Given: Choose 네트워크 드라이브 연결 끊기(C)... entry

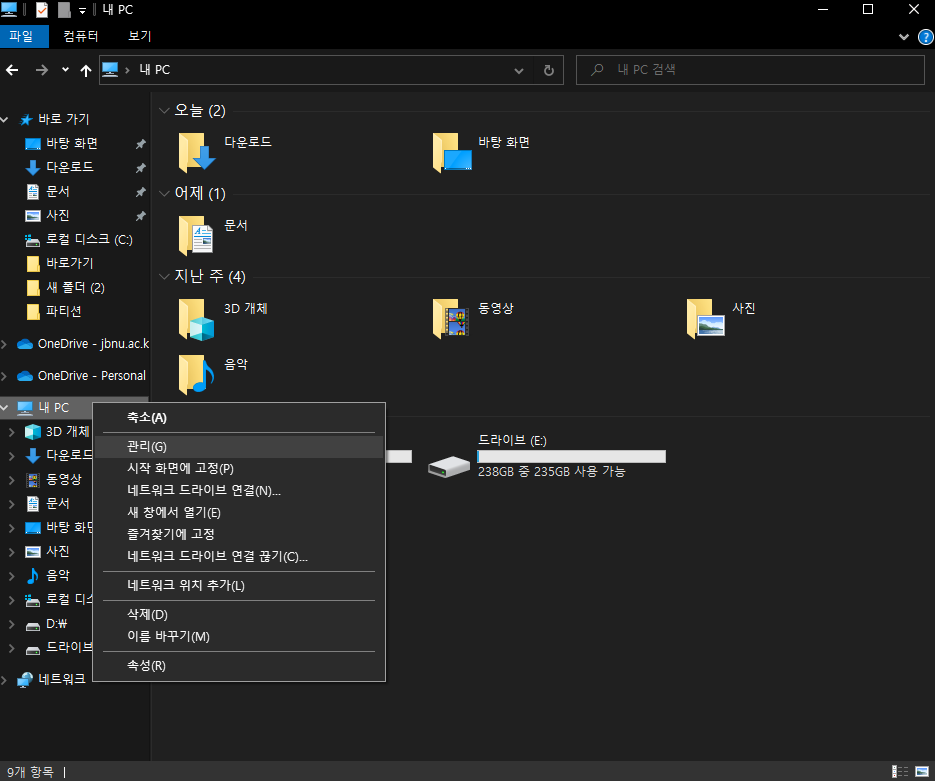Looking at the screenshot, I should point(239,557).
